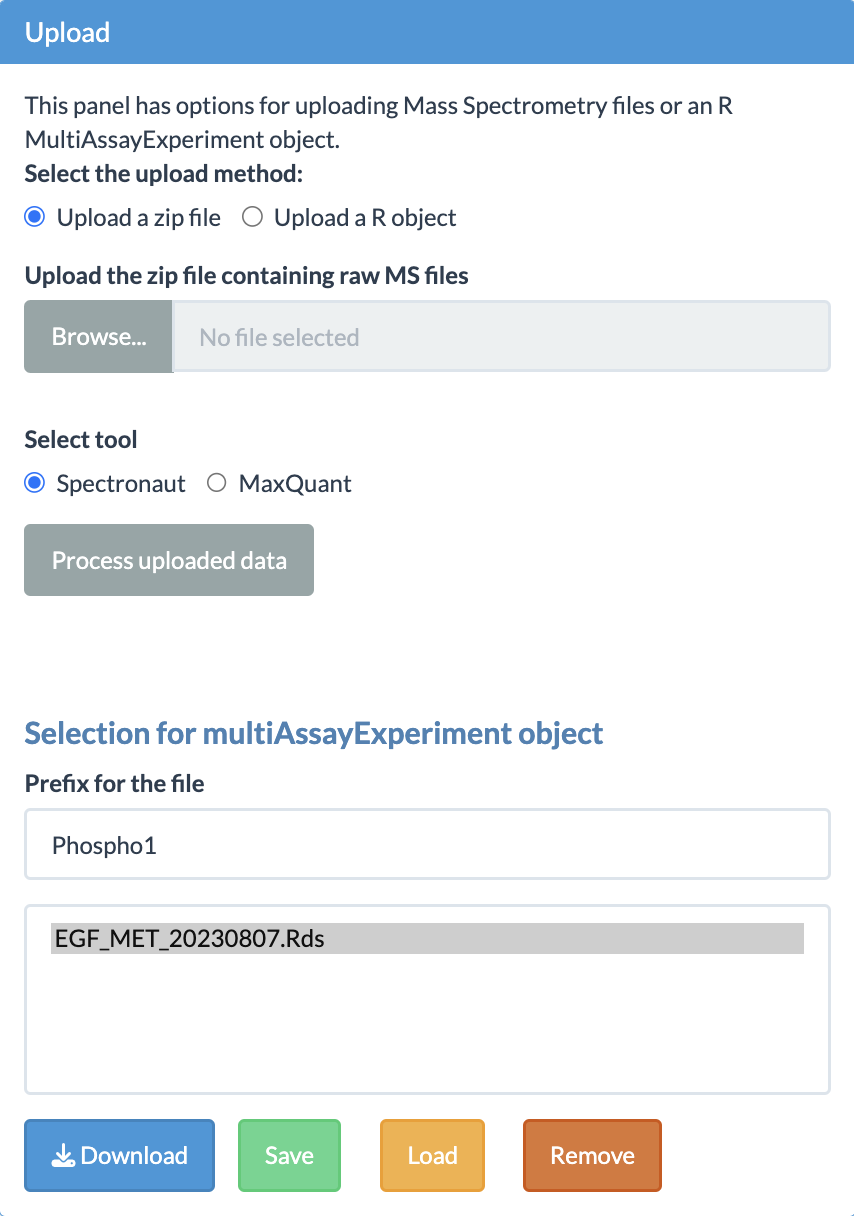Viewport: 854px width, 1216px height.
Task: Click Process uploaded data button
Action: coord(169,560)
